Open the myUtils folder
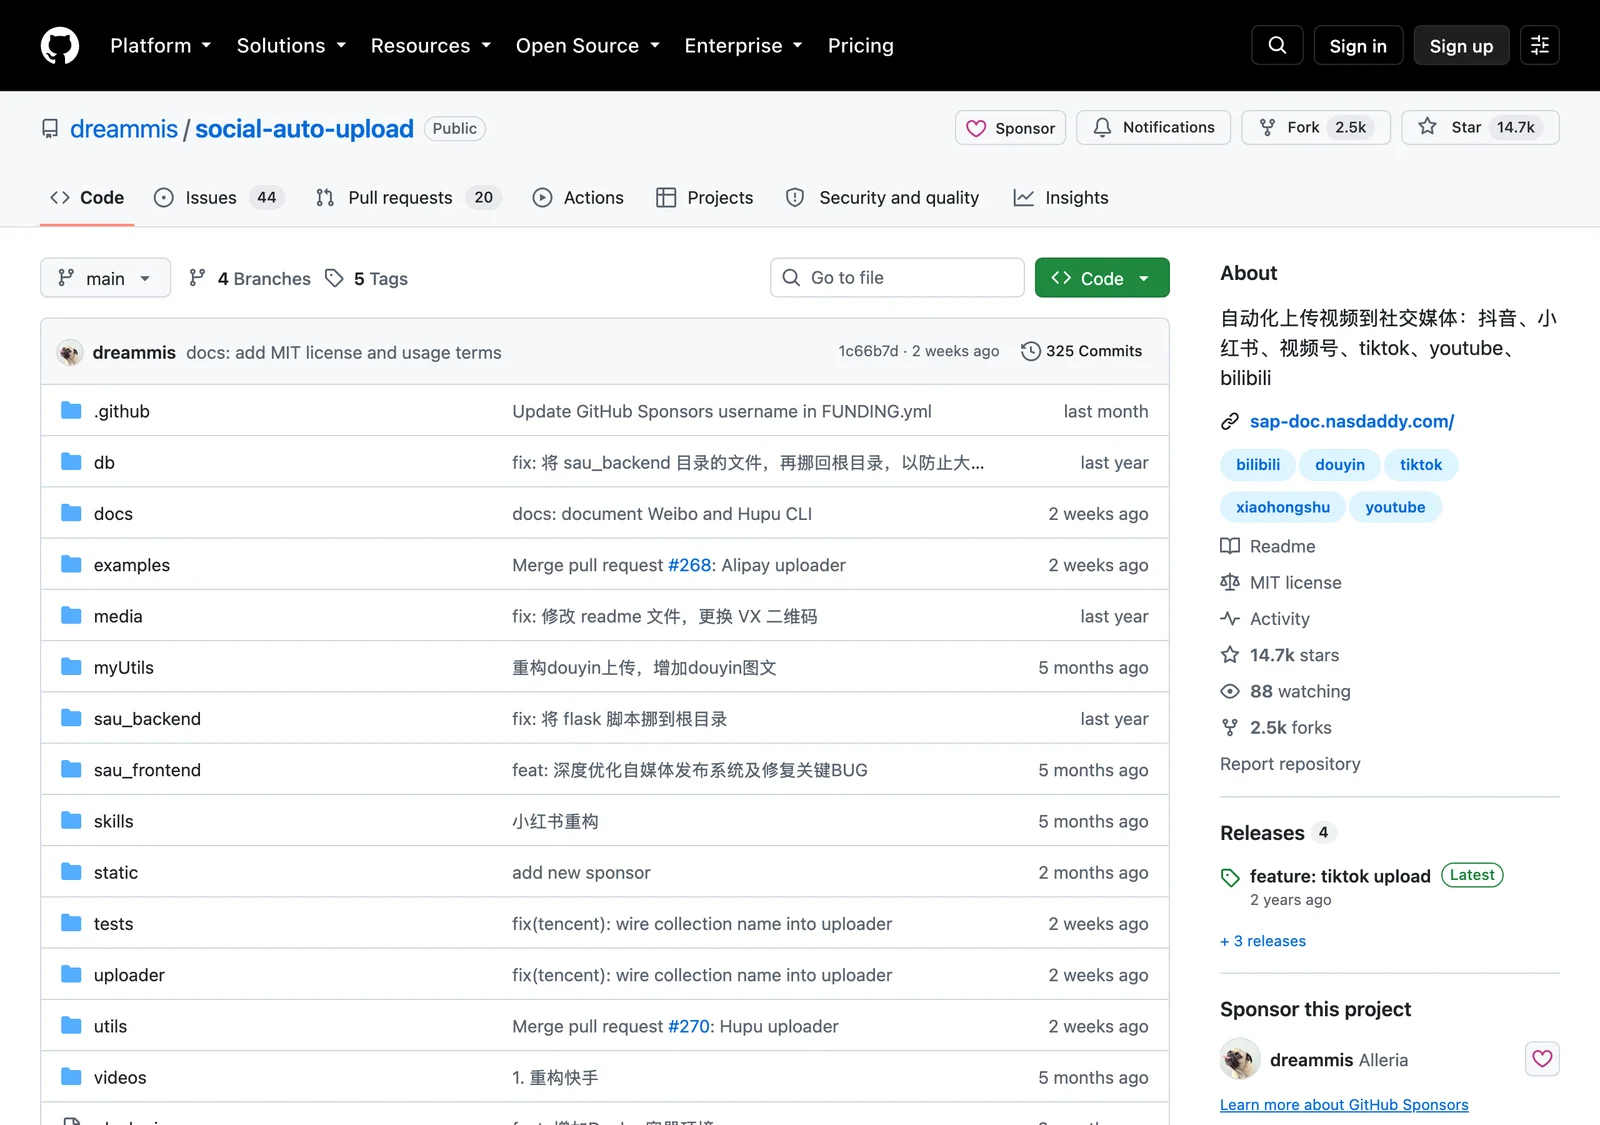 (124, 668)
